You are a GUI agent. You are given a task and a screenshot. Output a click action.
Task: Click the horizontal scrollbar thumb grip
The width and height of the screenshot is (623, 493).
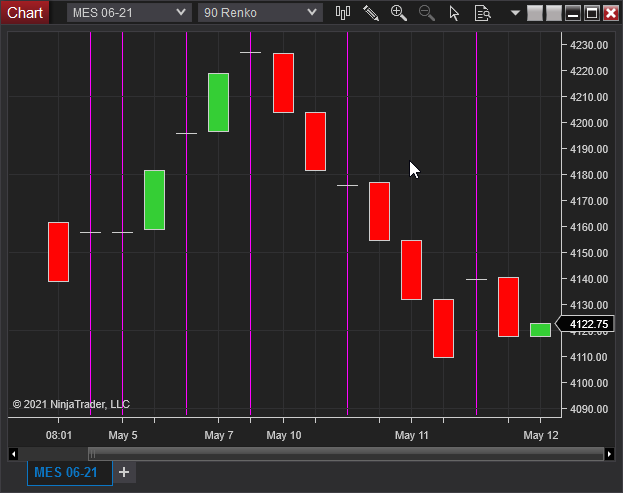[x=92, y=454]
